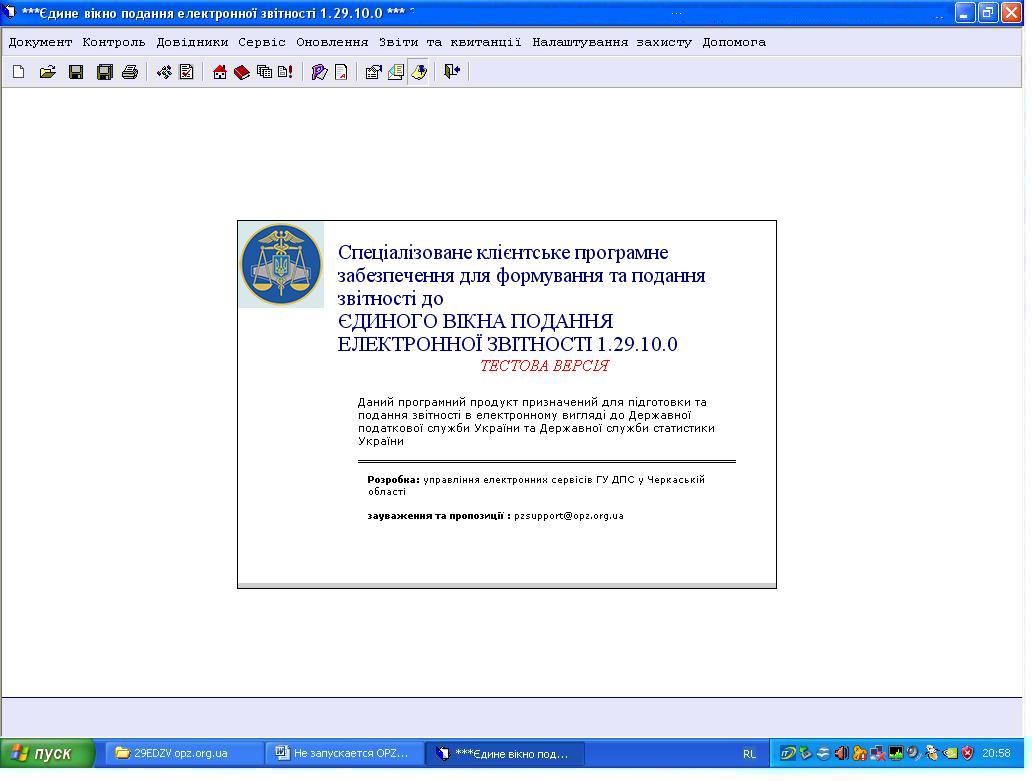Click the purple P pencil icon
Screen dimensions: 1032x781
click(x=320, y=72)
